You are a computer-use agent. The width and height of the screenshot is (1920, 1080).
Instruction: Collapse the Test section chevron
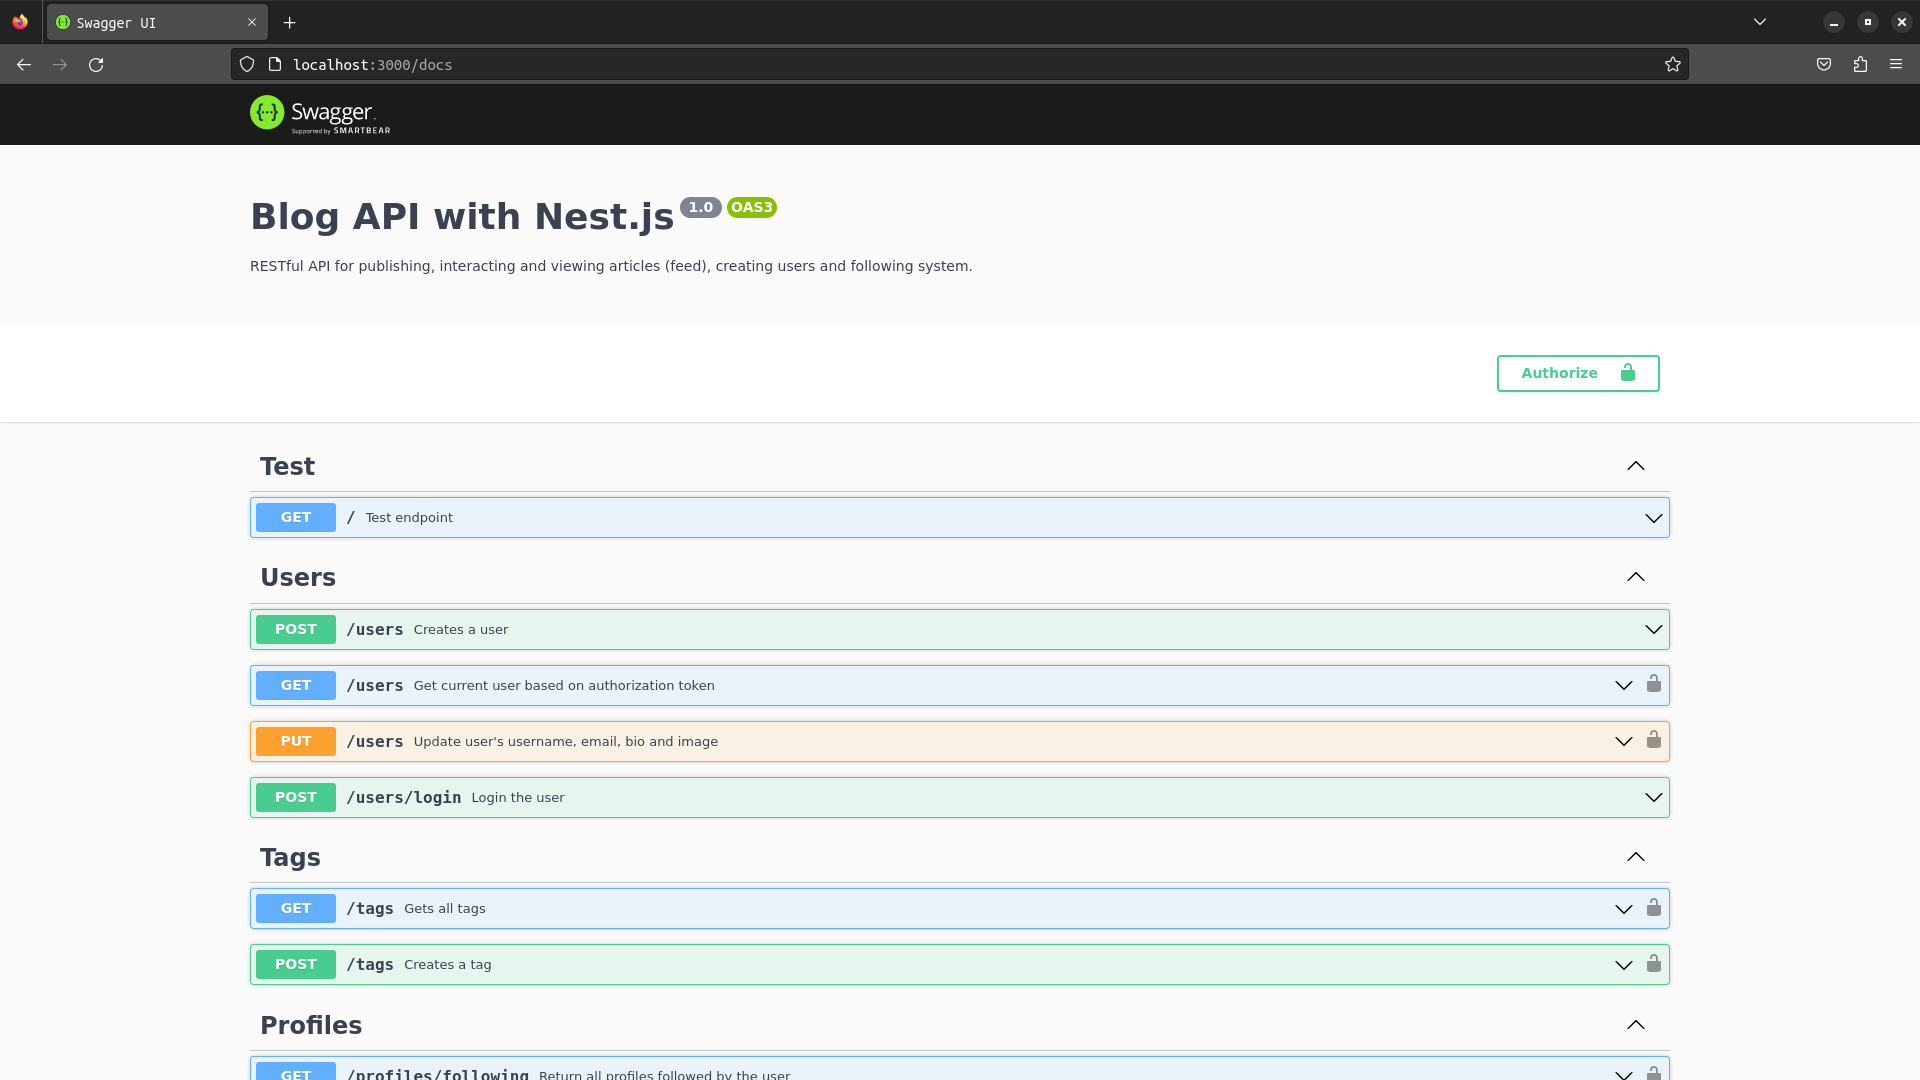pyautogui.click(x=1636, y=466)
